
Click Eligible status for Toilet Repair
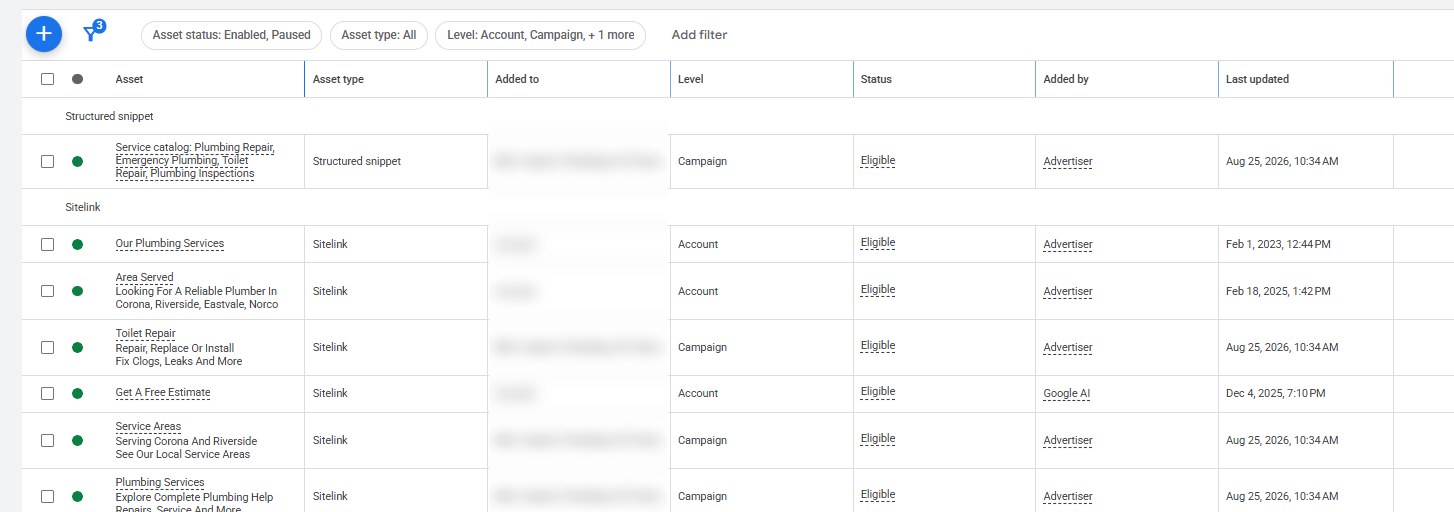[878, 346]
